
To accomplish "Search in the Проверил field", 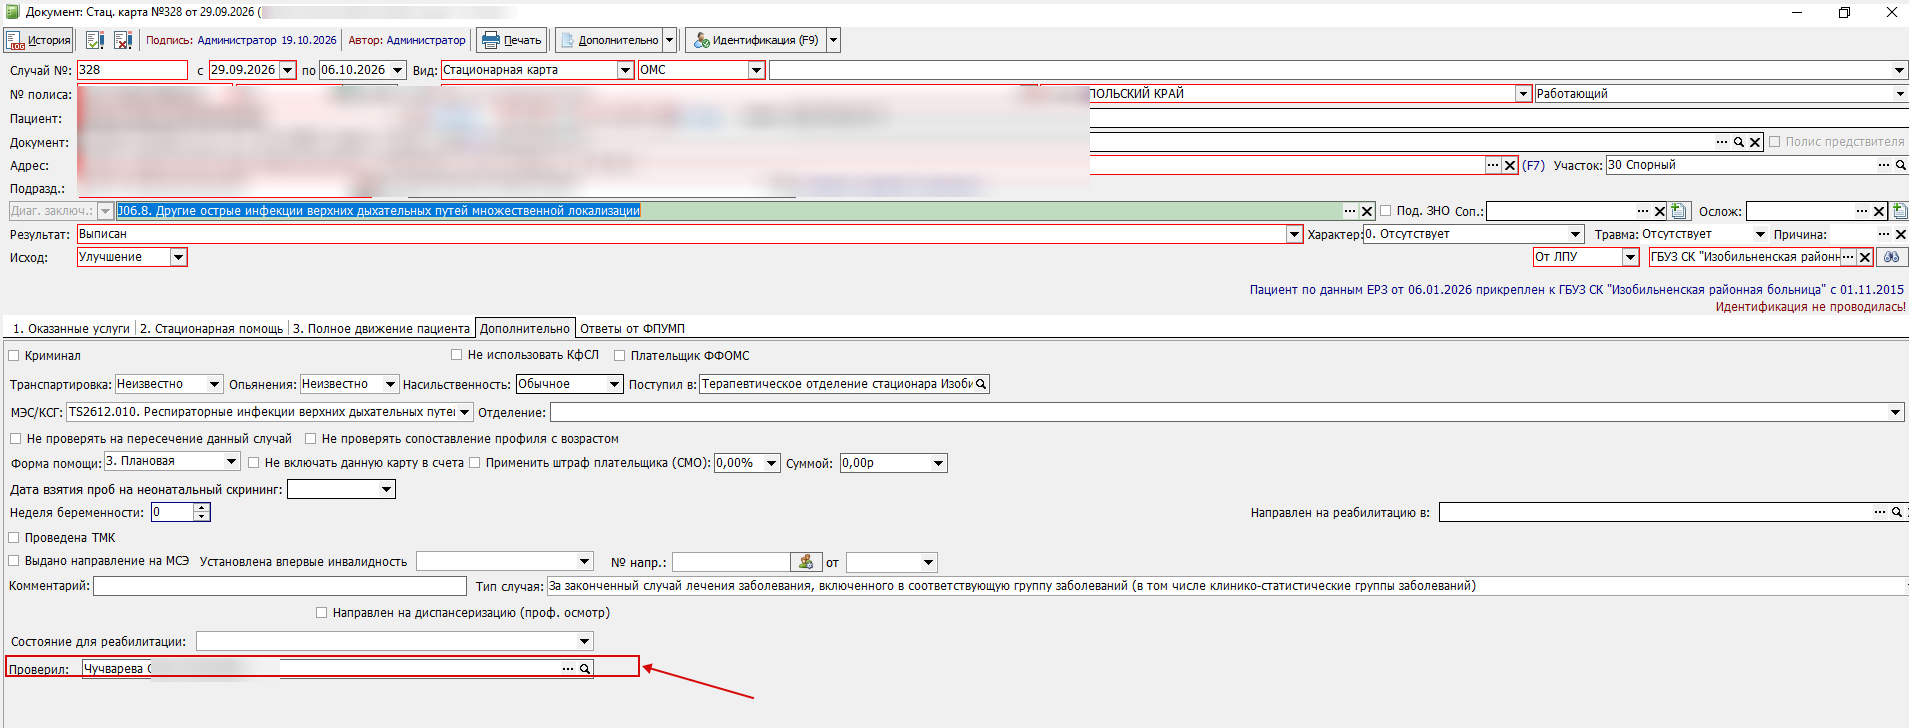I will click(585, 668).
